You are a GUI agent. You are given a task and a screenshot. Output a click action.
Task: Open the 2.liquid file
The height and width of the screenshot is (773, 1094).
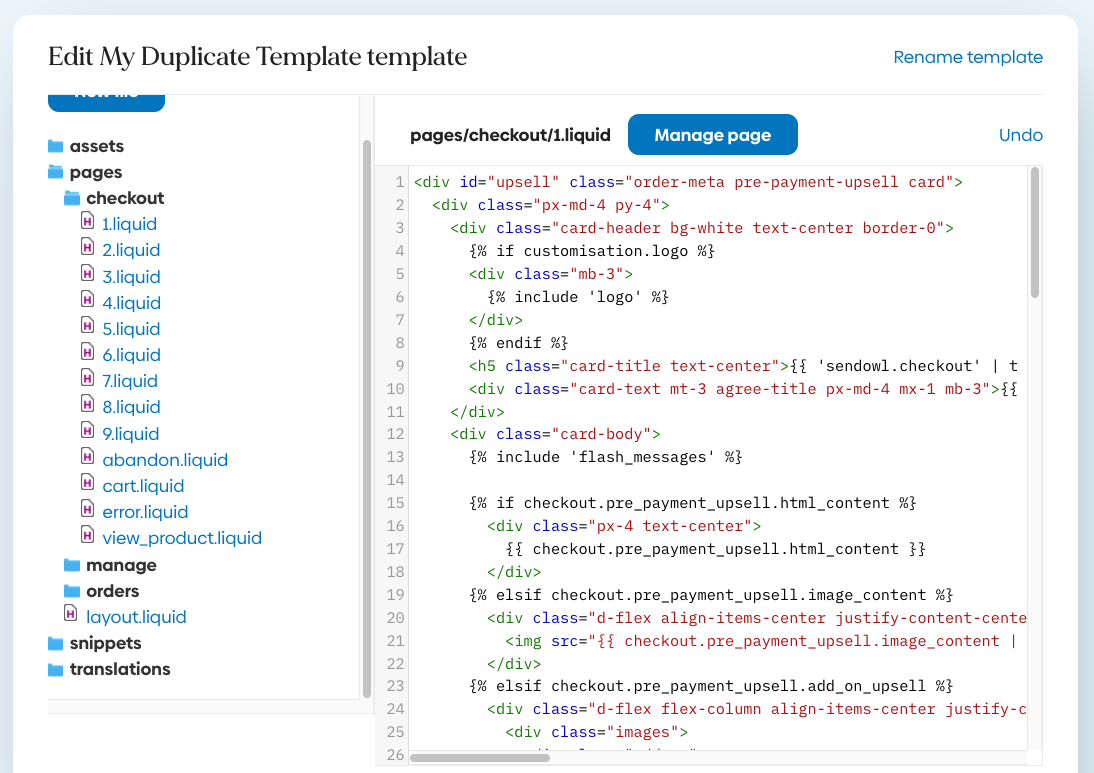click(131, 250)
